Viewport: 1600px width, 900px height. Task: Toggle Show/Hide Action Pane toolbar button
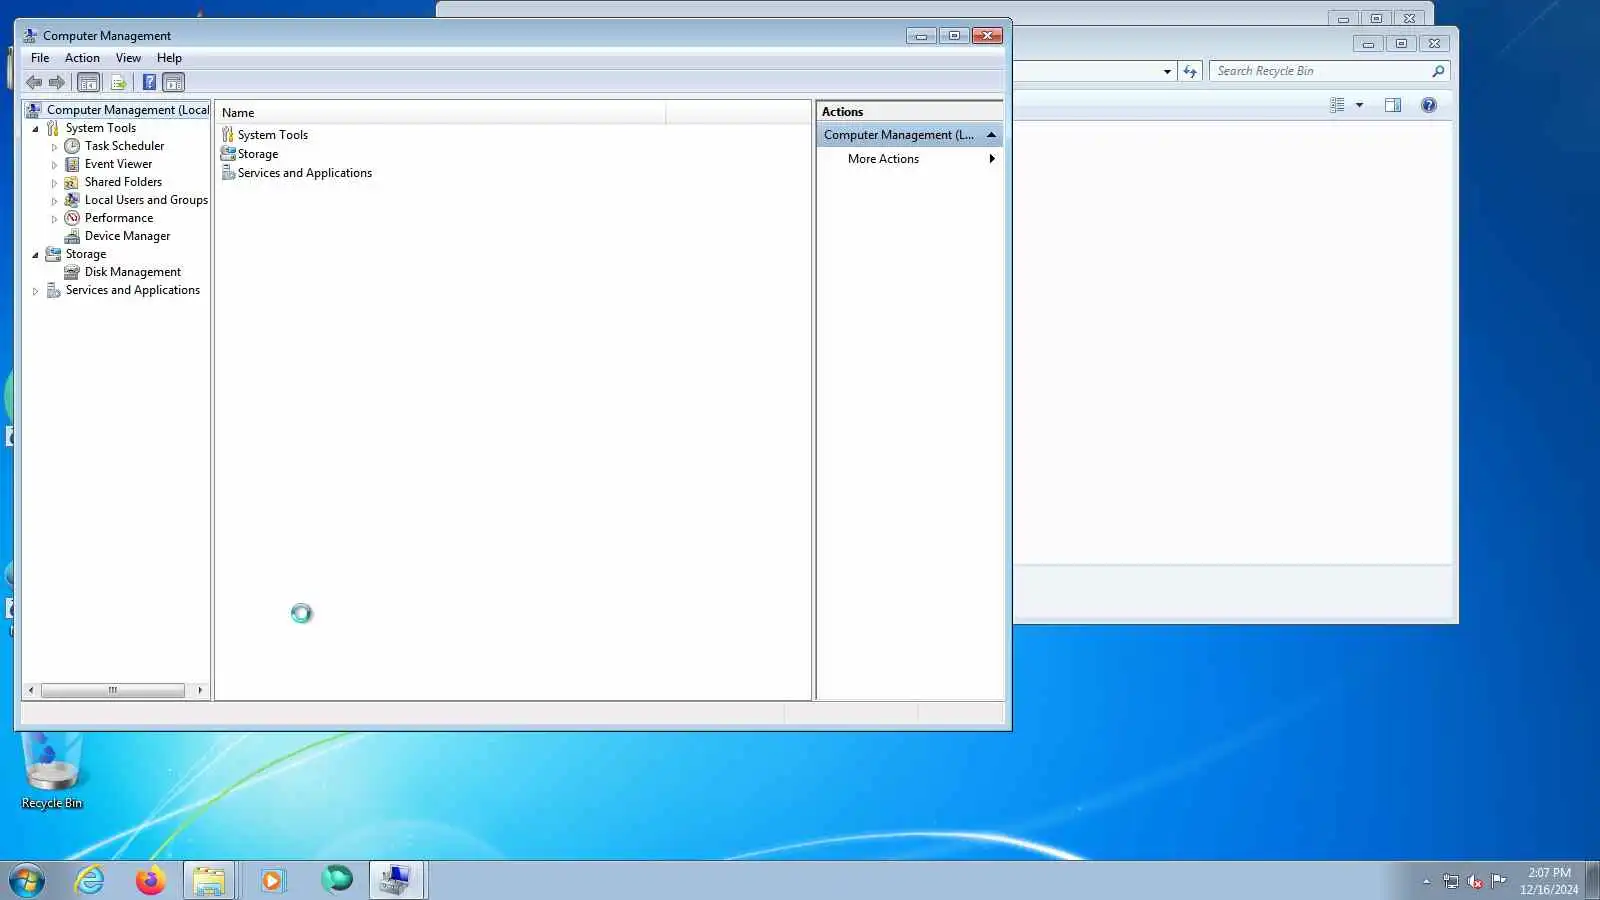pyautogui.click(x=173, y=82)
